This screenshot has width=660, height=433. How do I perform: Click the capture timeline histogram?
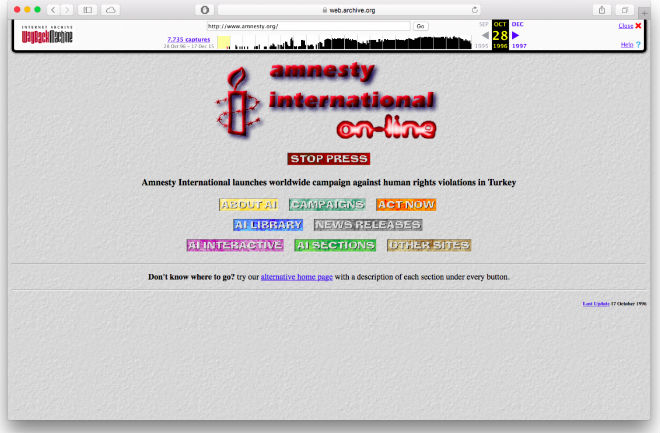click(x=344, y=42)
